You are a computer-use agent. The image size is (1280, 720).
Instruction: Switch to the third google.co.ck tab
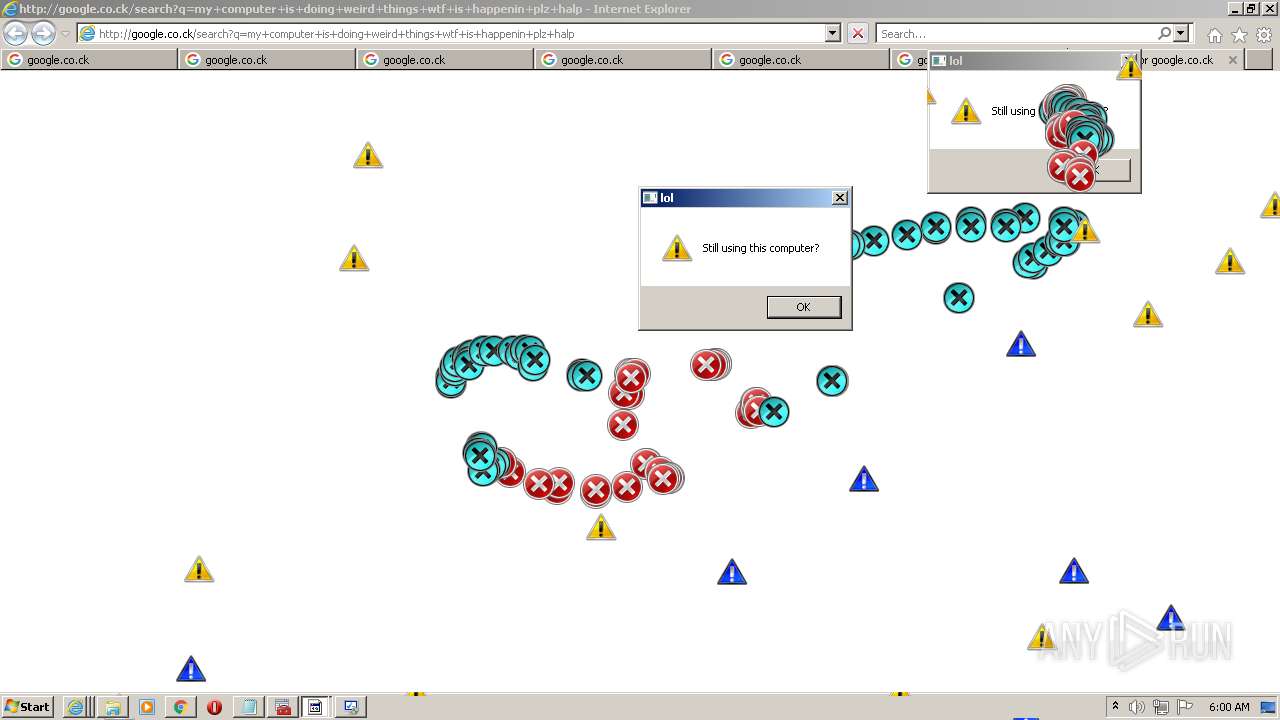[445, 59]
